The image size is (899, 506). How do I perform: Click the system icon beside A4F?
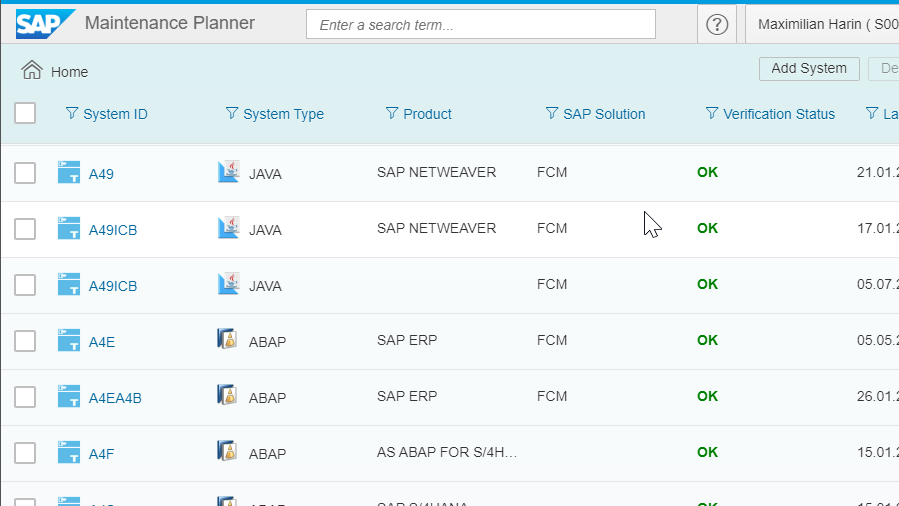click(69, 452)
